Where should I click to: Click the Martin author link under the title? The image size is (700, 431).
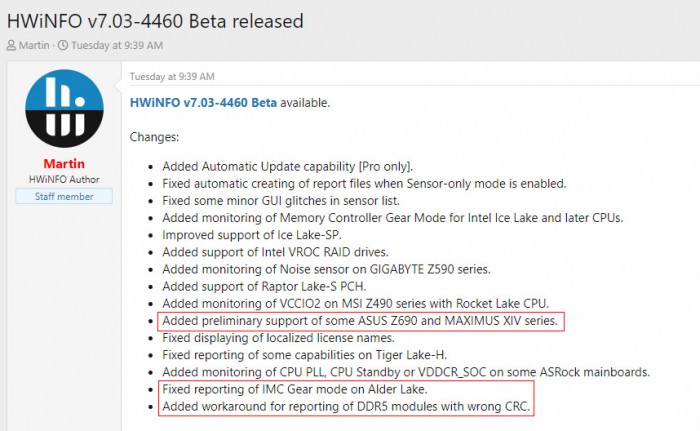[32, 45]
